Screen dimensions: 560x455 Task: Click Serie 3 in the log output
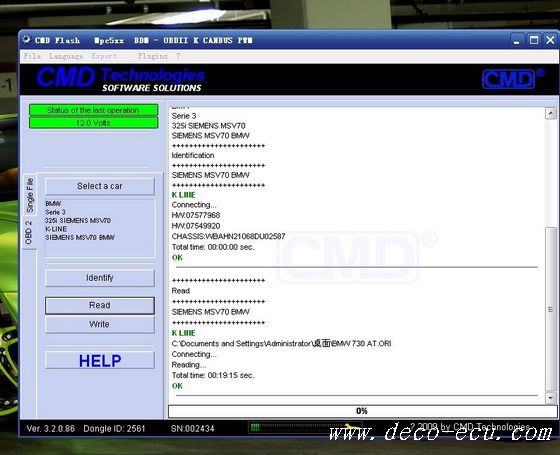(184, 116)
